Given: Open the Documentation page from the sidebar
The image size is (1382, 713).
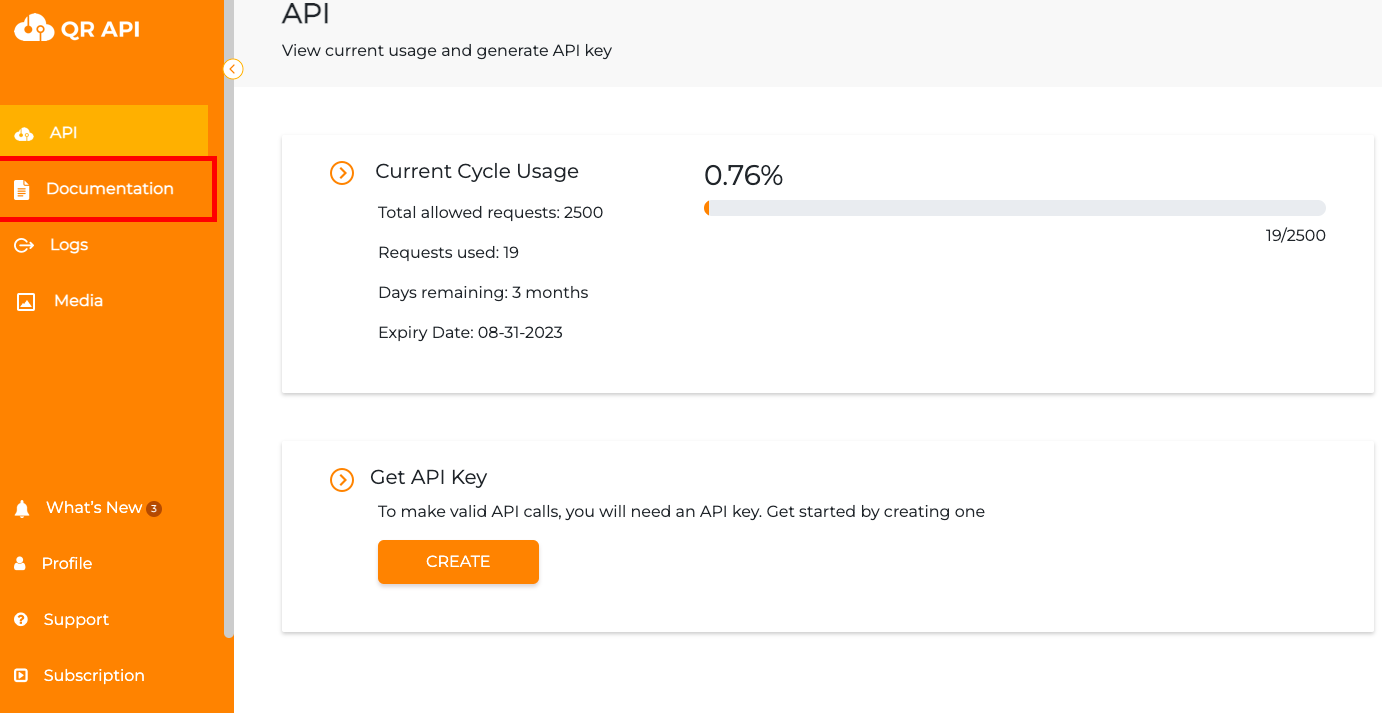Looking at the screenshot, I should point(109,189).
